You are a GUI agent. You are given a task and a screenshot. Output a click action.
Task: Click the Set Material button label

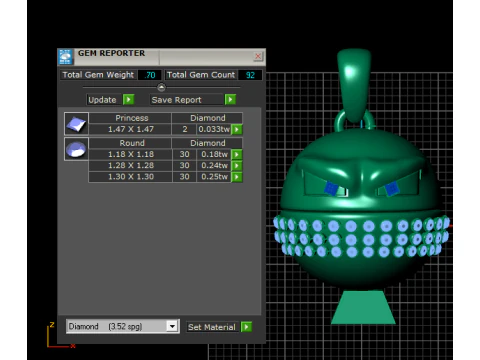pos(212,327)
